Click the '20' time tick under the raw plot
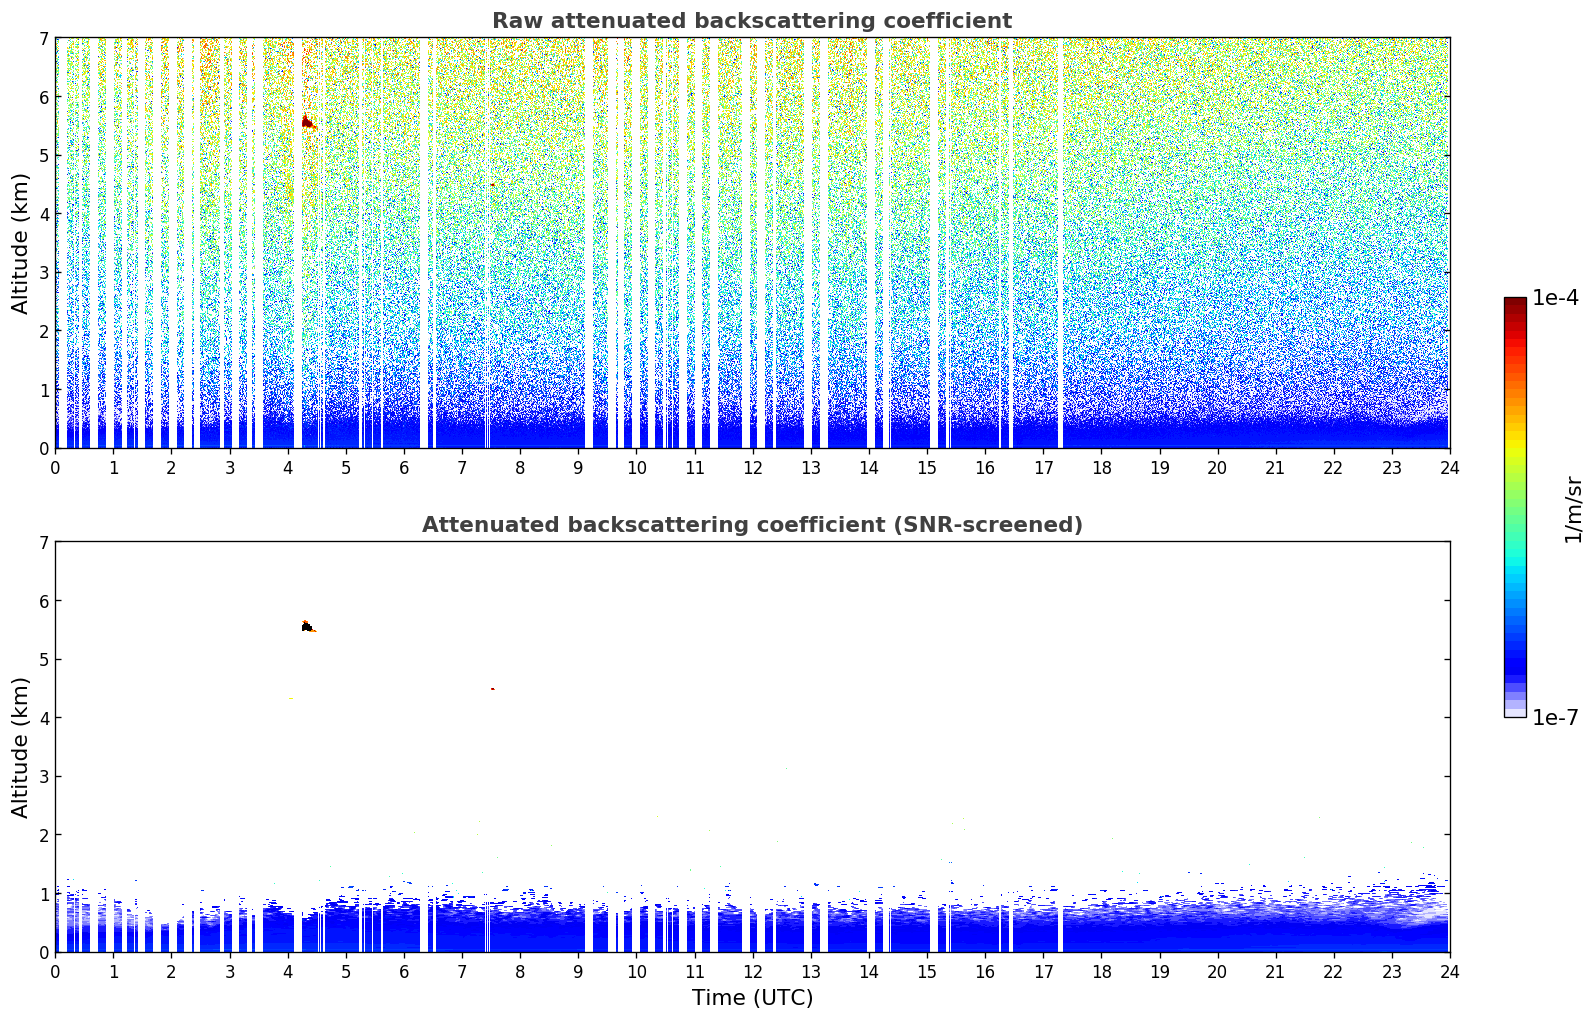The width and height of the screenshot is (1595, 1020). click(x=1217, y=467)
